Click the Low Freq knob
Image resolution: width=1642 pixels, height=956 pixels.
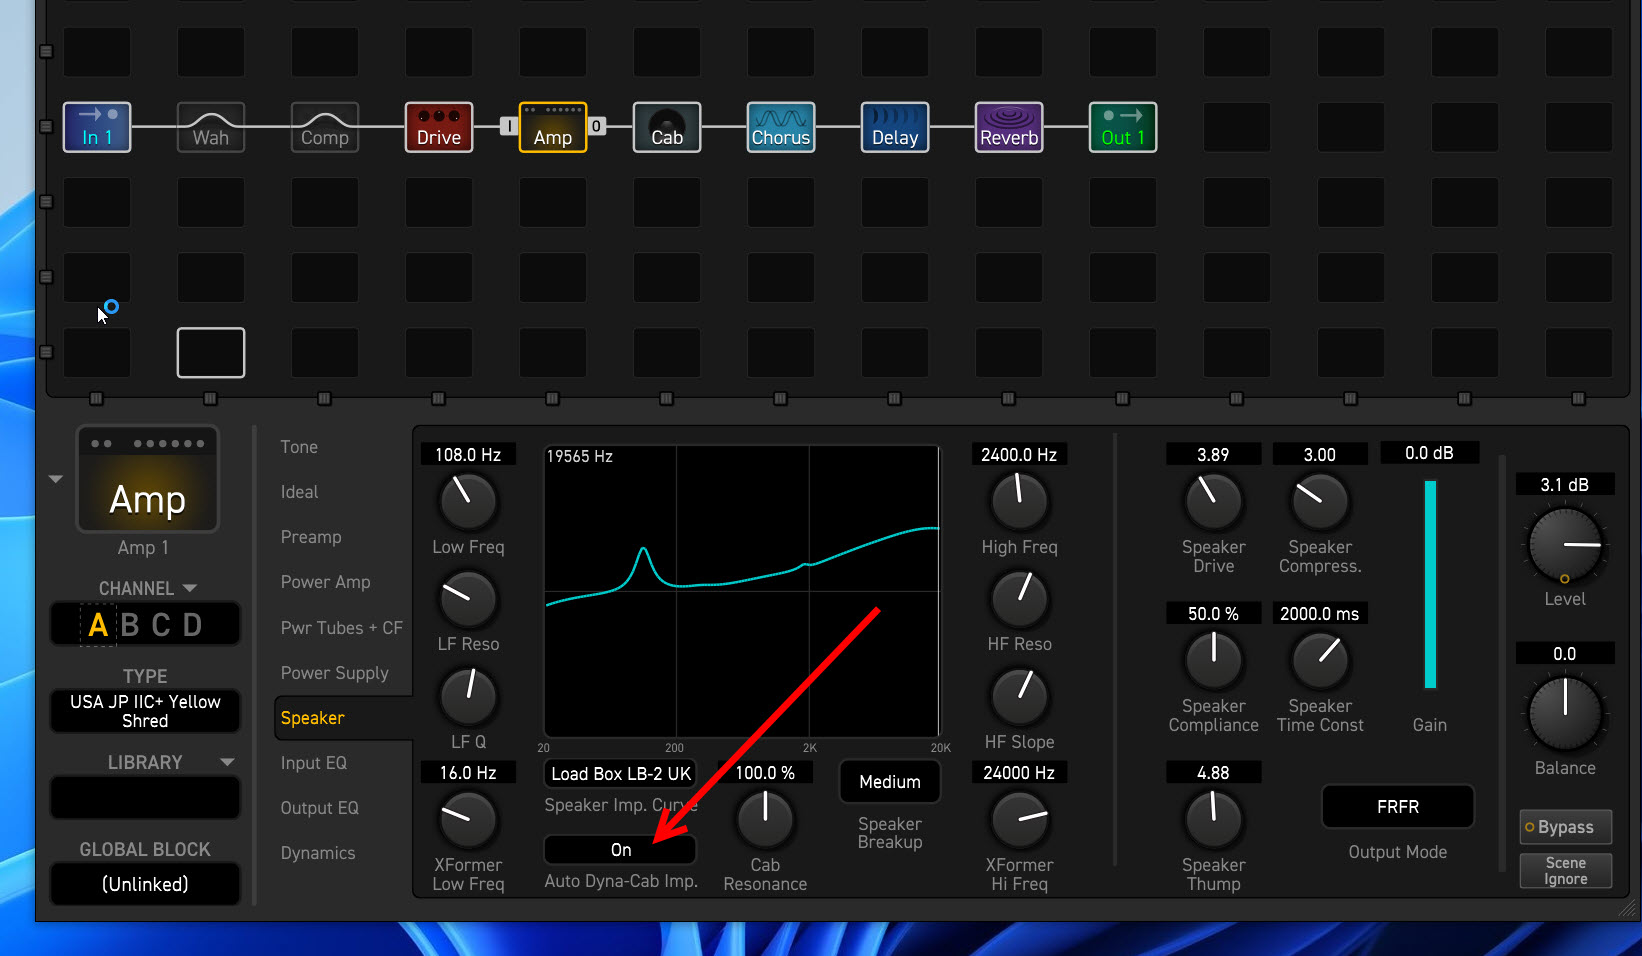click(468, 502)
